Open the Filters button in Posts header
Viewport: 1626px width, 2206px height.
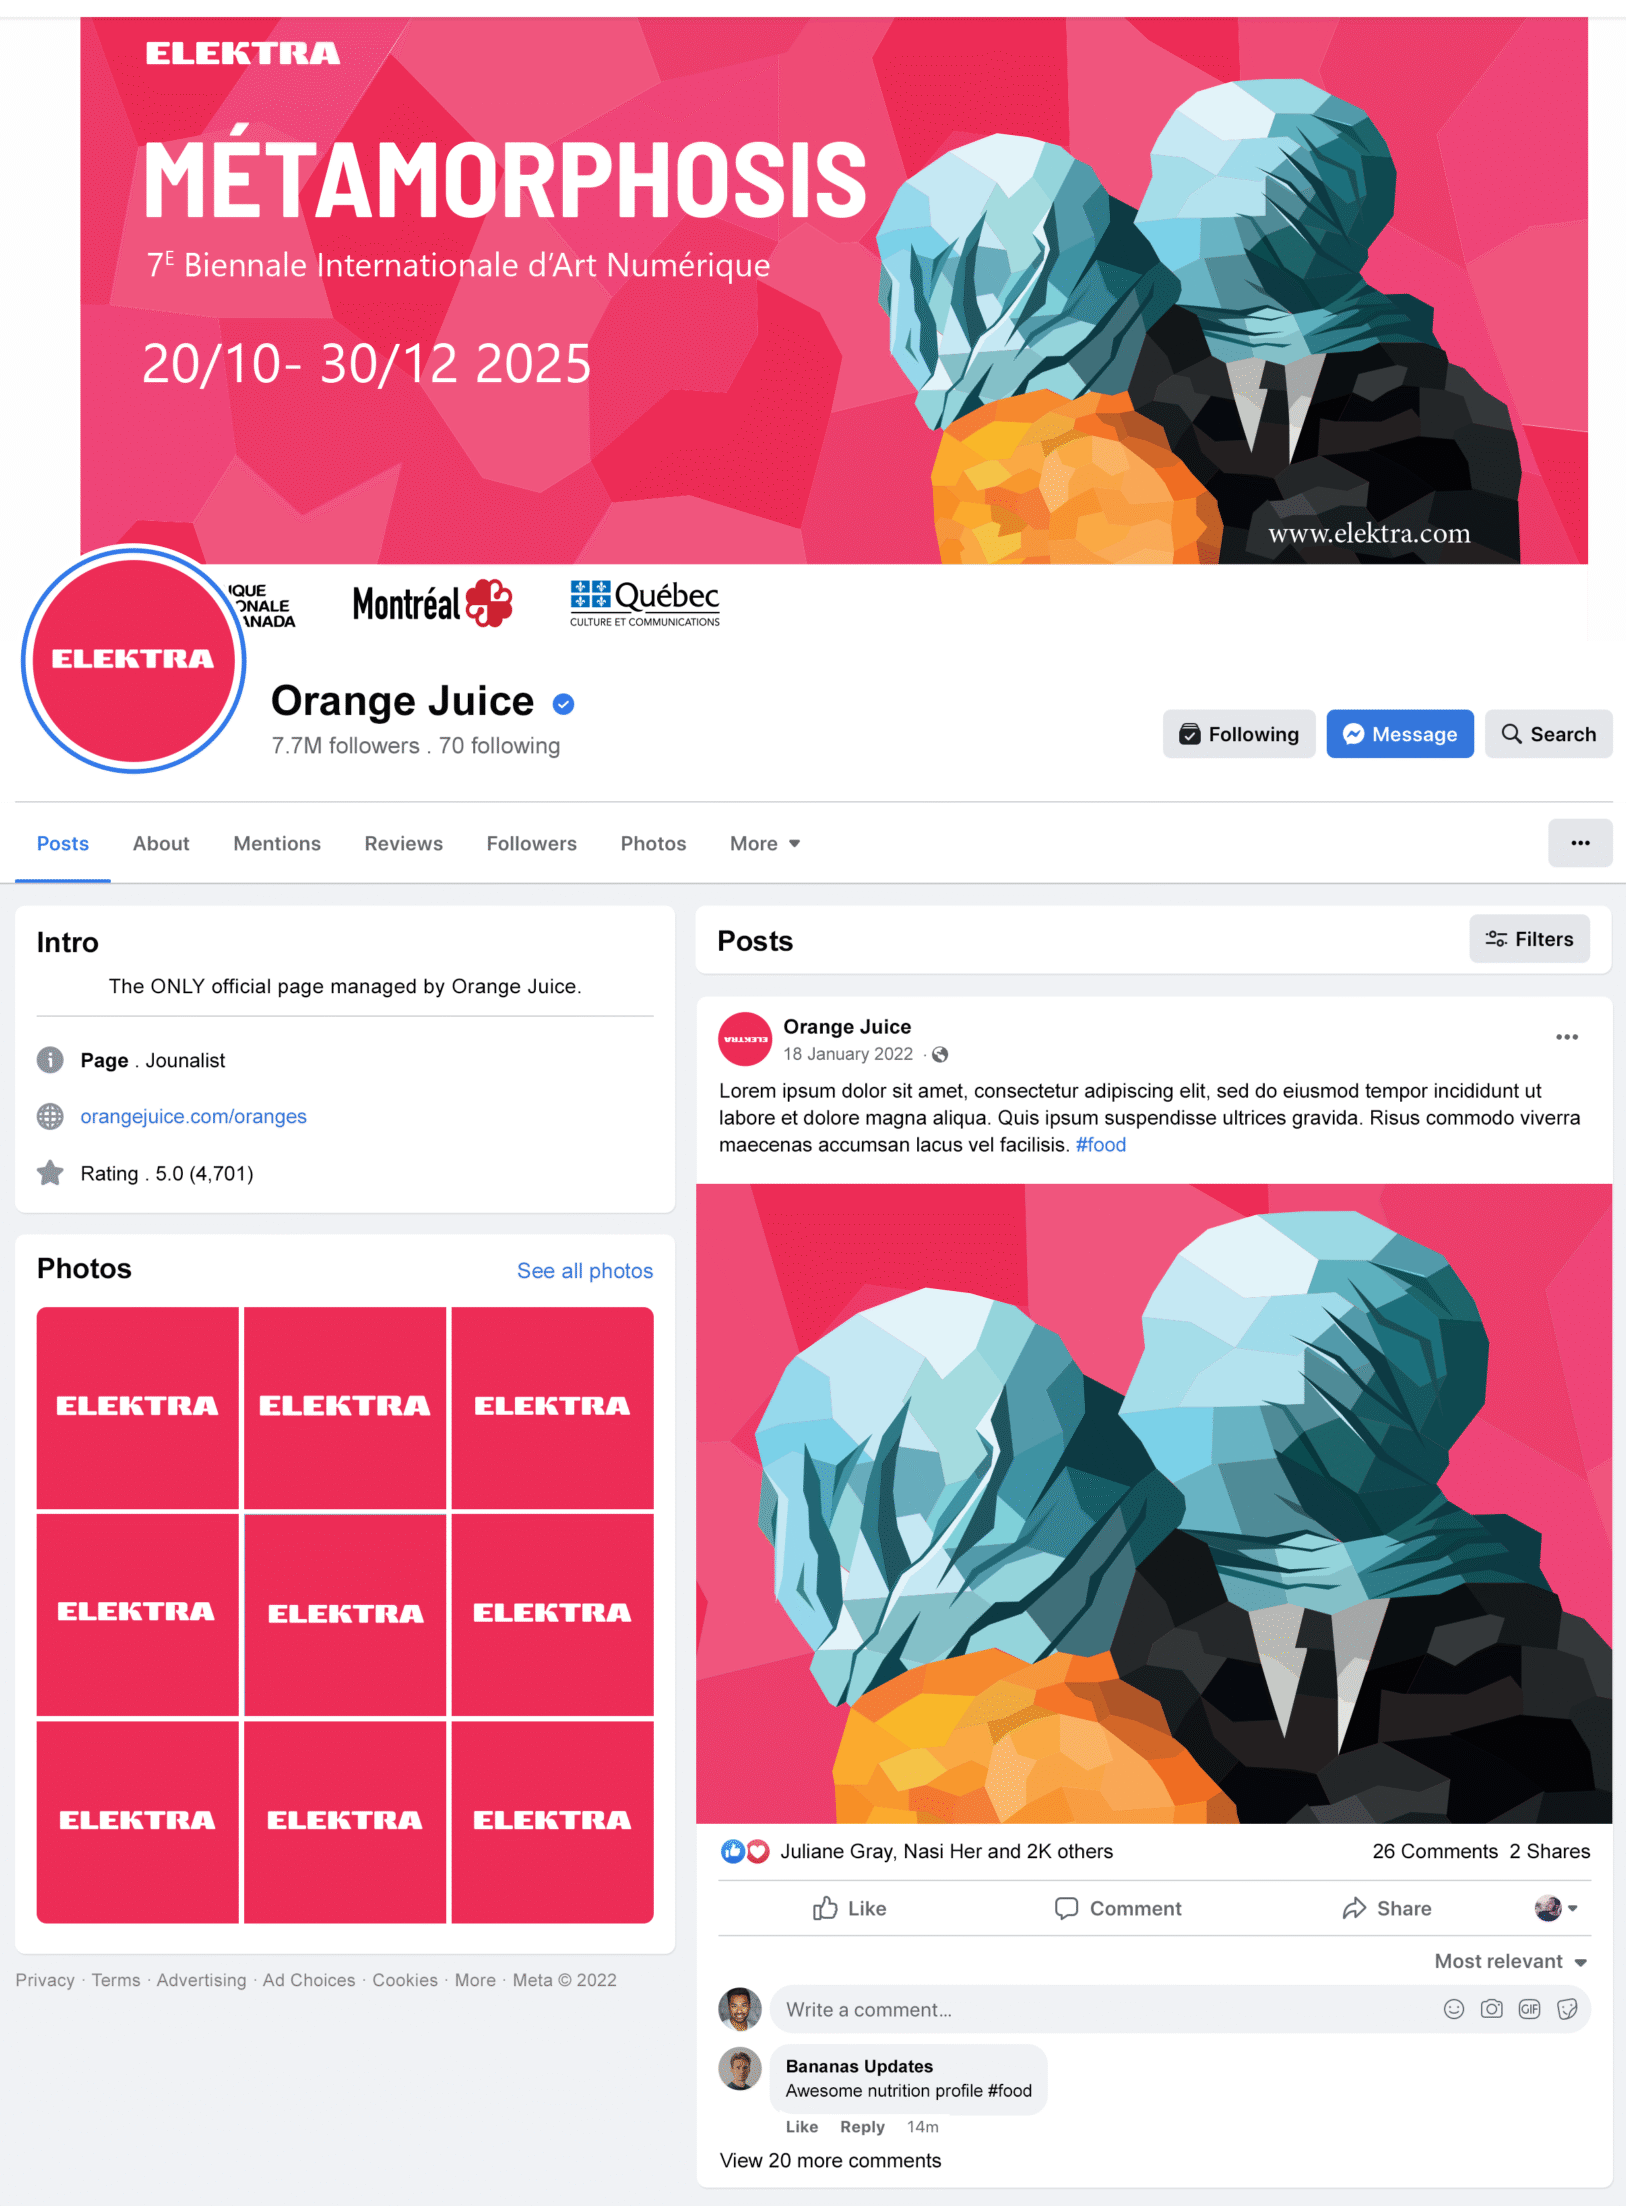1529,939
